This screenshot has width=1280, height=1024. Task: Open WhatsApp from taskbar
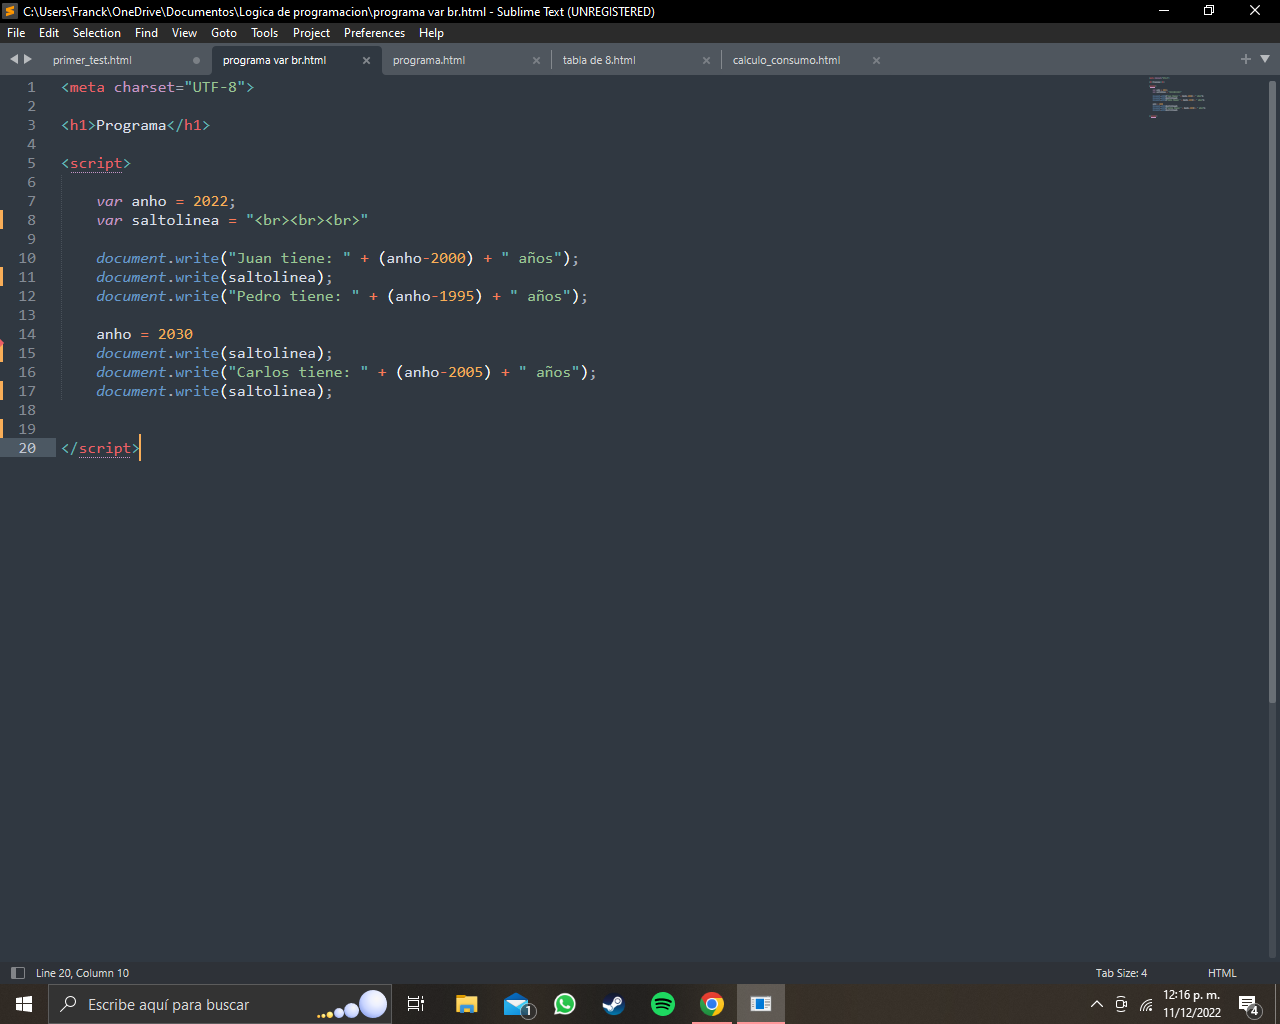[565, 1004]
